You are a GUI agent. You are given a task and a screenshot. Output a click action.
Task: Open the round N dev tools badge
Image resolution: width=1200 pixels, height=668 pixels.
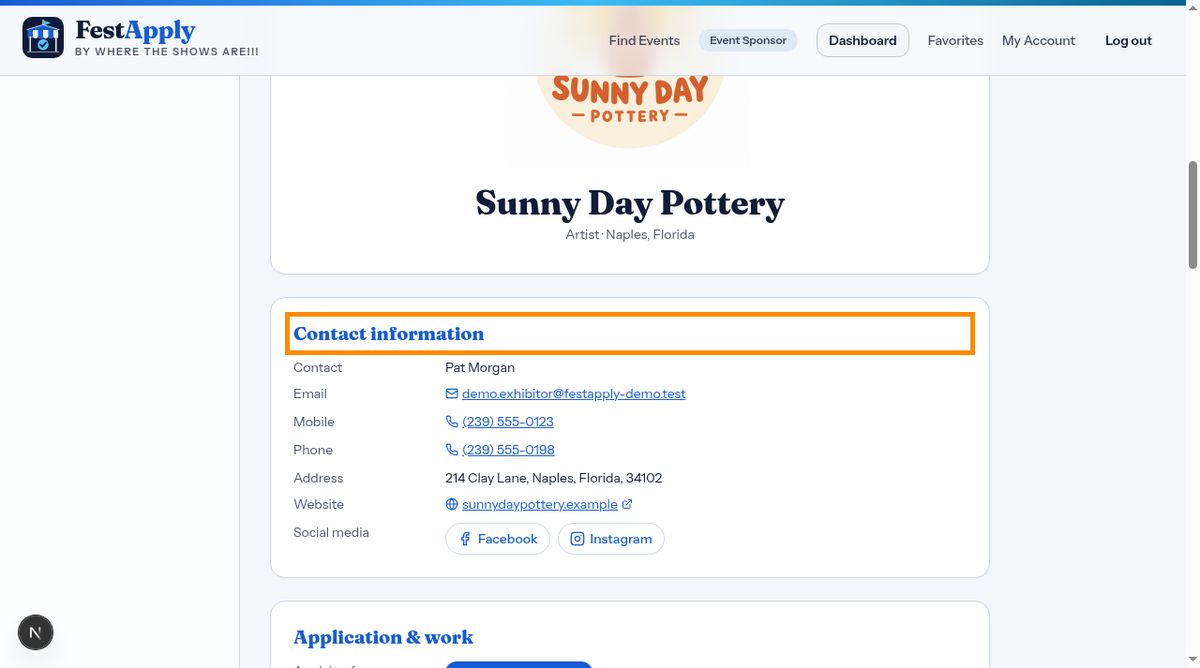[x=36, y=632]
